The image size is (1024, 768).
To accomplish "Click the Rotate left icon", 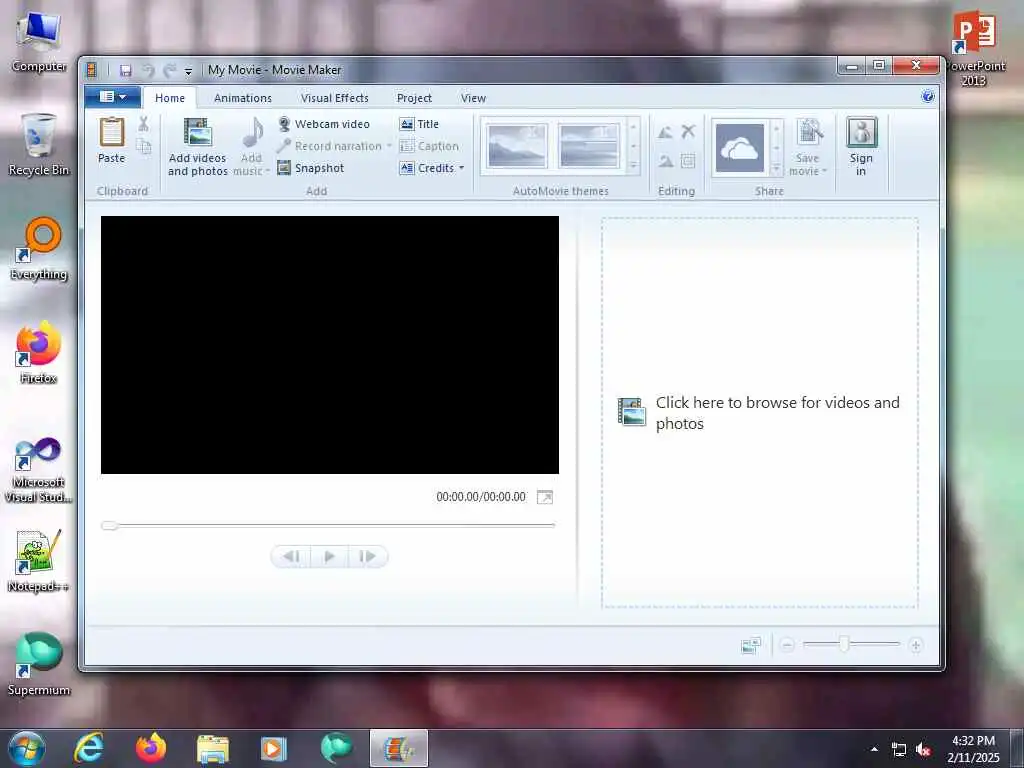I will [665, 132].
